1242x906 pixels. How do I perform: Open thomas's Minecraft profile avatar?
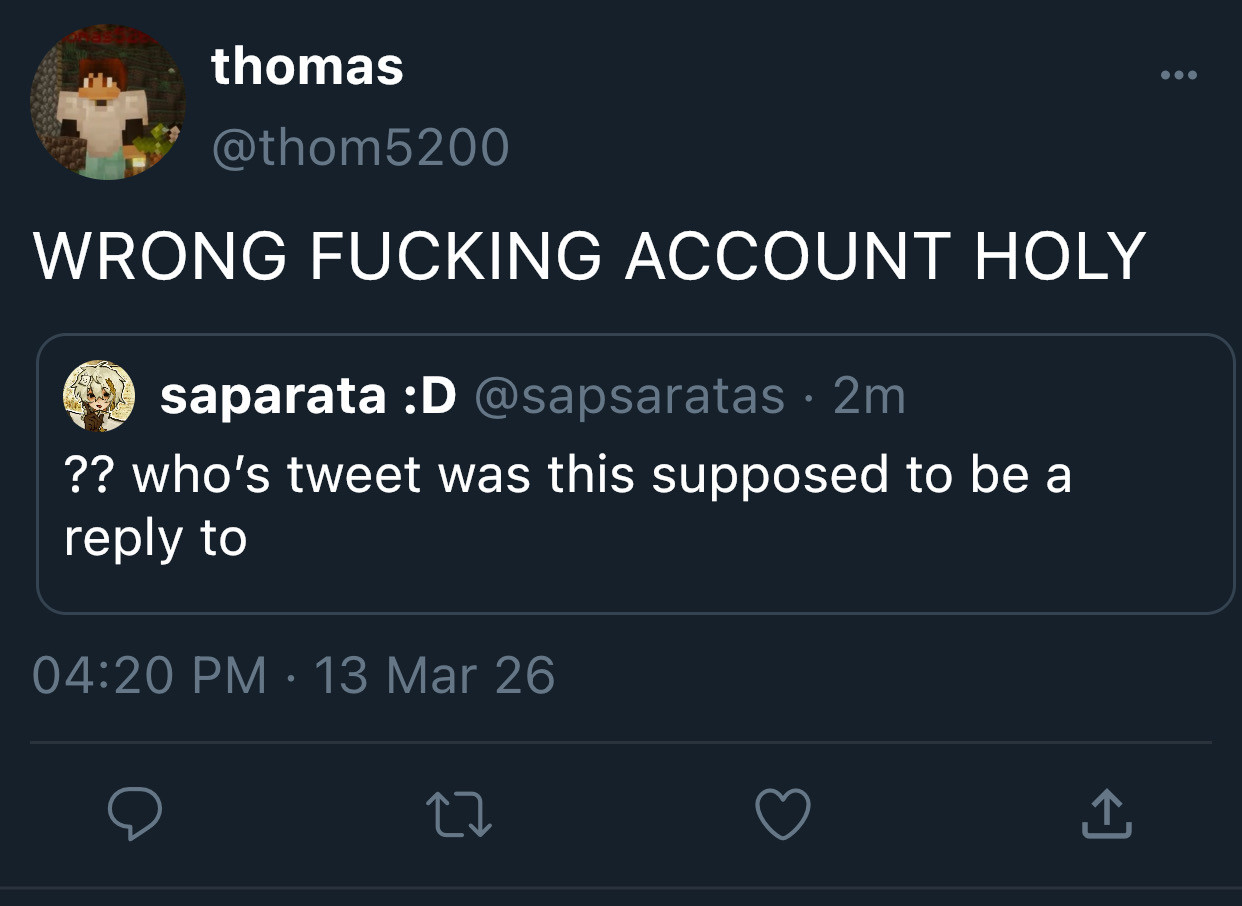[108, 103]
